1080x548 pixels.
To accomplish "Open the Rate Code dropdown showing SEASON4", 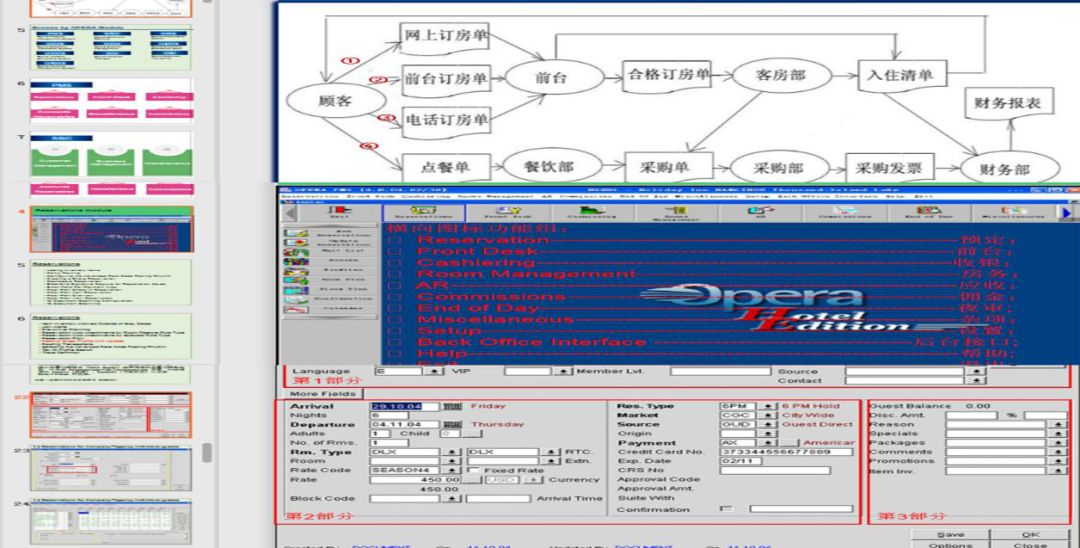I will click(x=452, y=470).
